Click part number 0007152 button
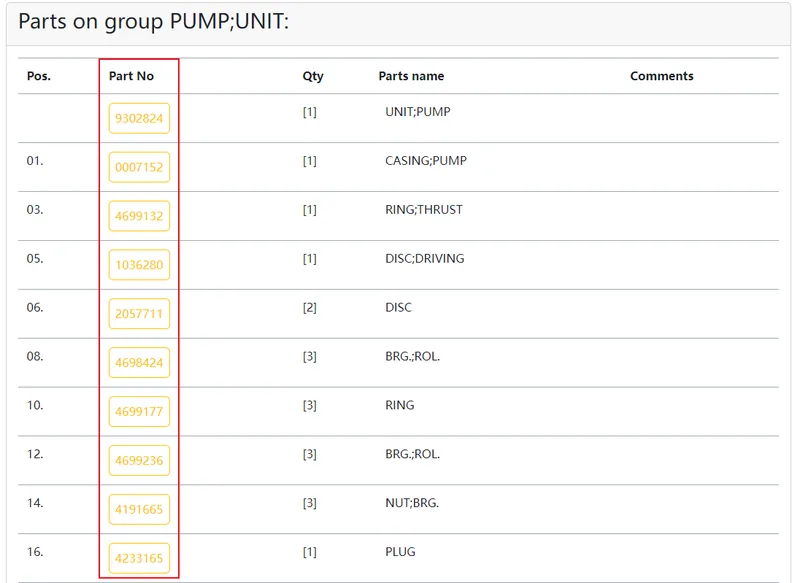The image size is (800, 583). [139, 167]
